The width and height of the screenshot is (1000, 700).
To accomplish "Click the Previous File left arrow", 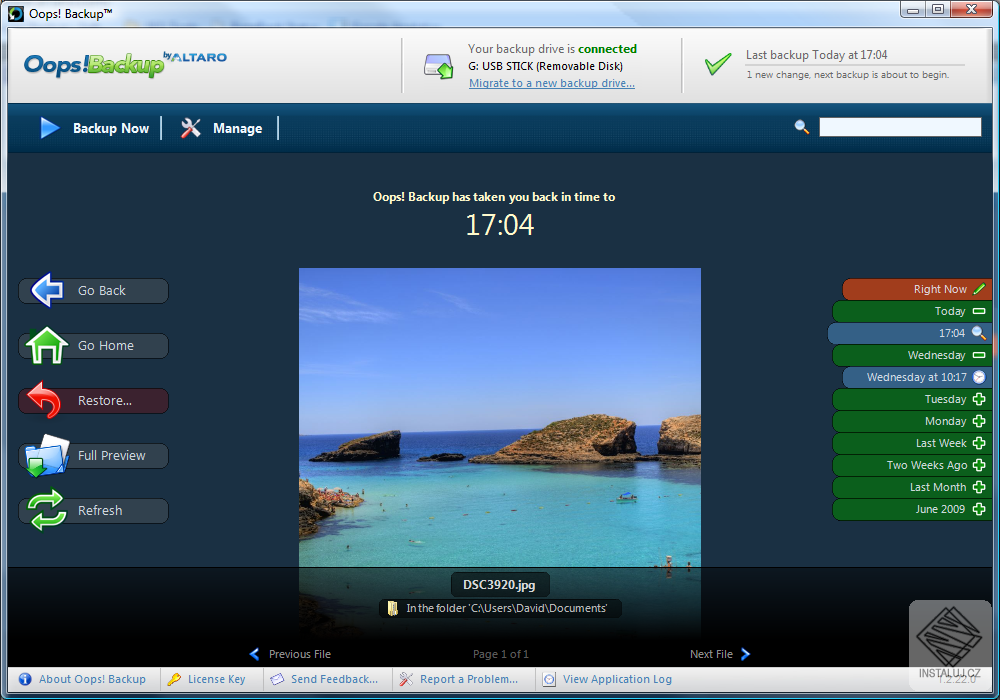I will pyautogui.click(x=254, y=654).
